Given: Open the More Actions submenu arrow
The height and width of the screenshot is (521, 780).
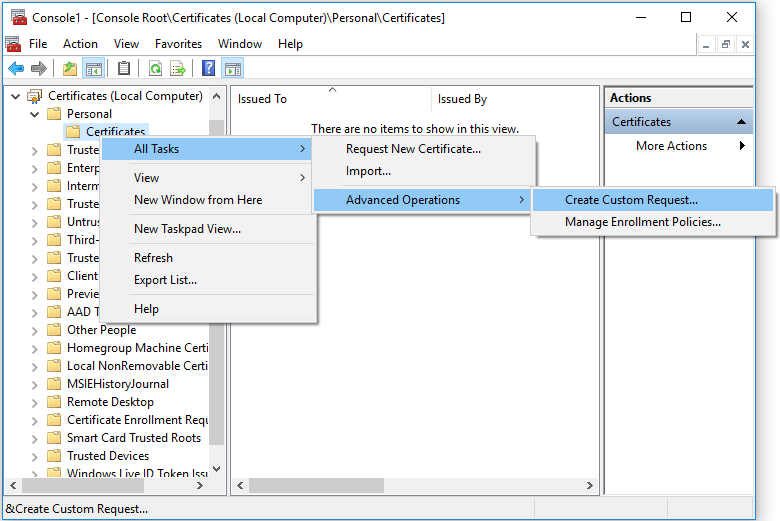Looking at the screenshot, I should [742, 146].
